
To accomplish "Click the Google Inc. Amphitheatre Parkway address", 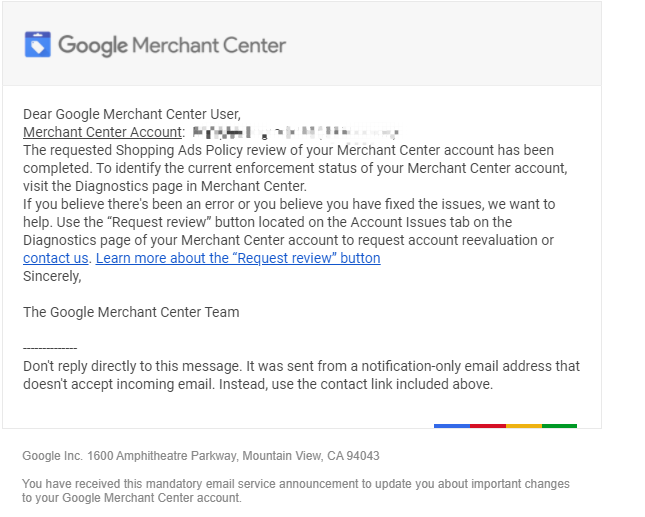I will point(201,456).
